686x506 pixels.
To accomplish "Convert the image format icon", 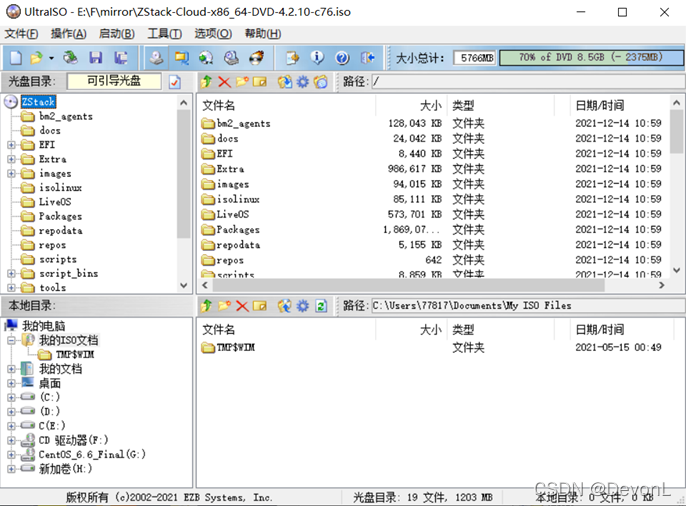I will click(x=206, y=57).
